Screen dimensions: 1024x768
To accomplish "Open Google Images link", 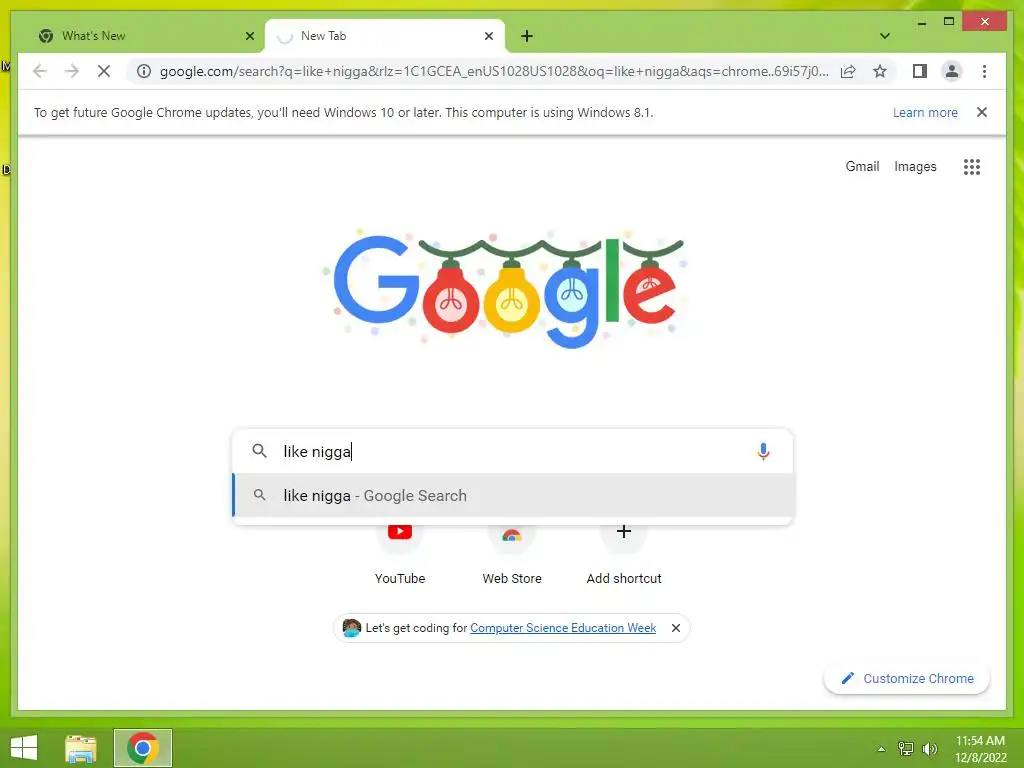I will (915, 167).
